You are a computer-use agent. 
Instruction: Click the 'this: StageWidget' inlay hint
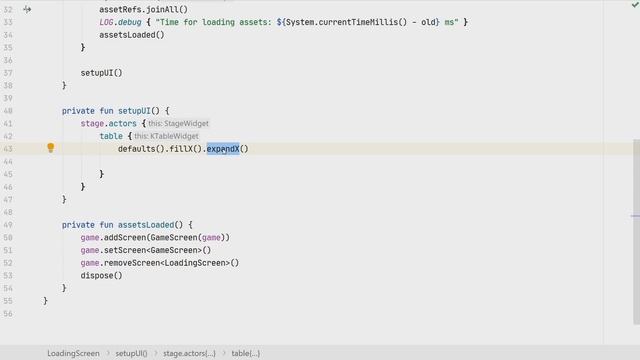point(178,123)
